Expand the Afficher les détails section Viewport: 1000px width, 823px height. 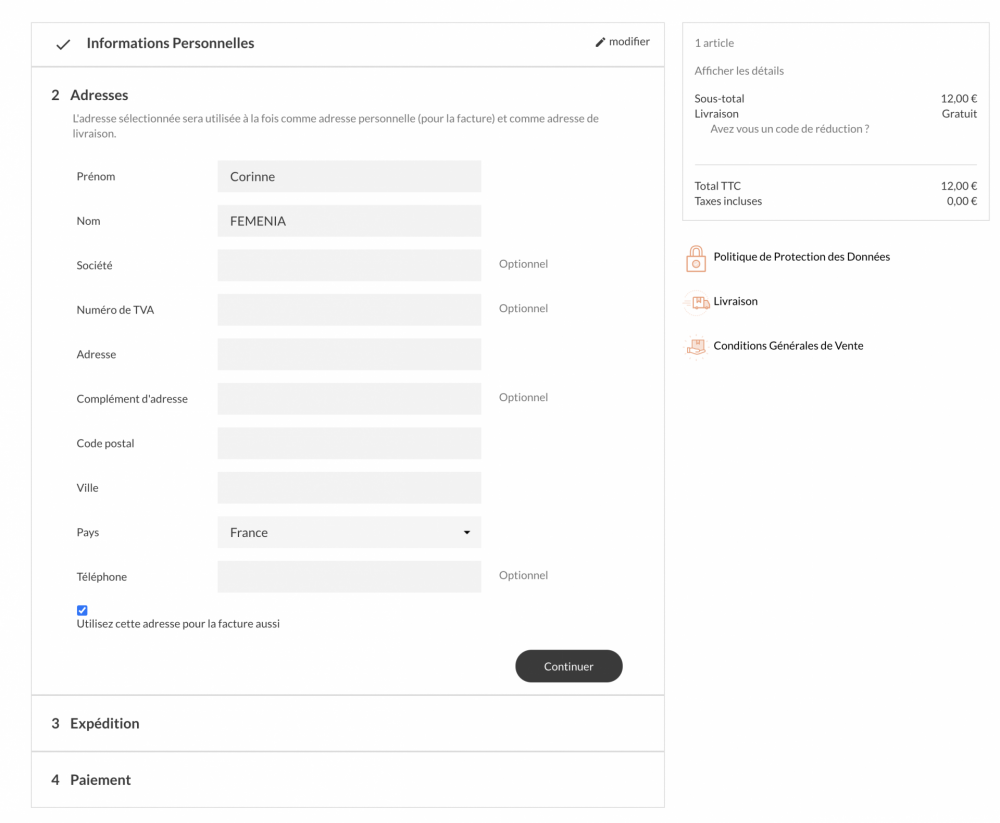pyautogui.click(x=739, y=71)
